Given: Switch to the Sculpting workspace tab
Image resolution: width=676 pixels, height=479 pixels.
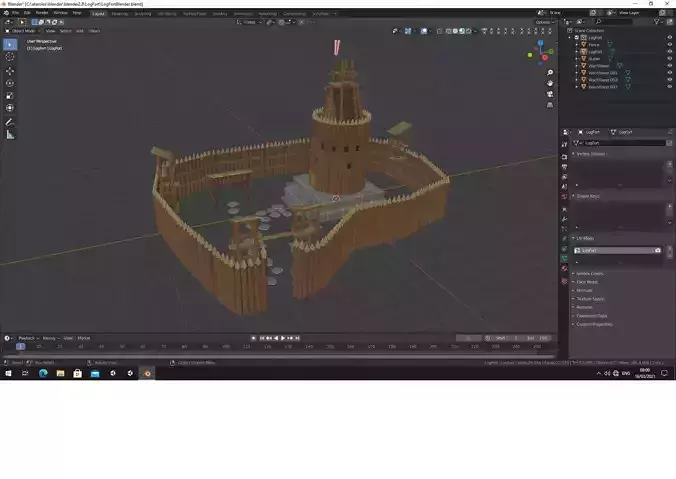Looking at the screenshot, I should coord(143,14).
